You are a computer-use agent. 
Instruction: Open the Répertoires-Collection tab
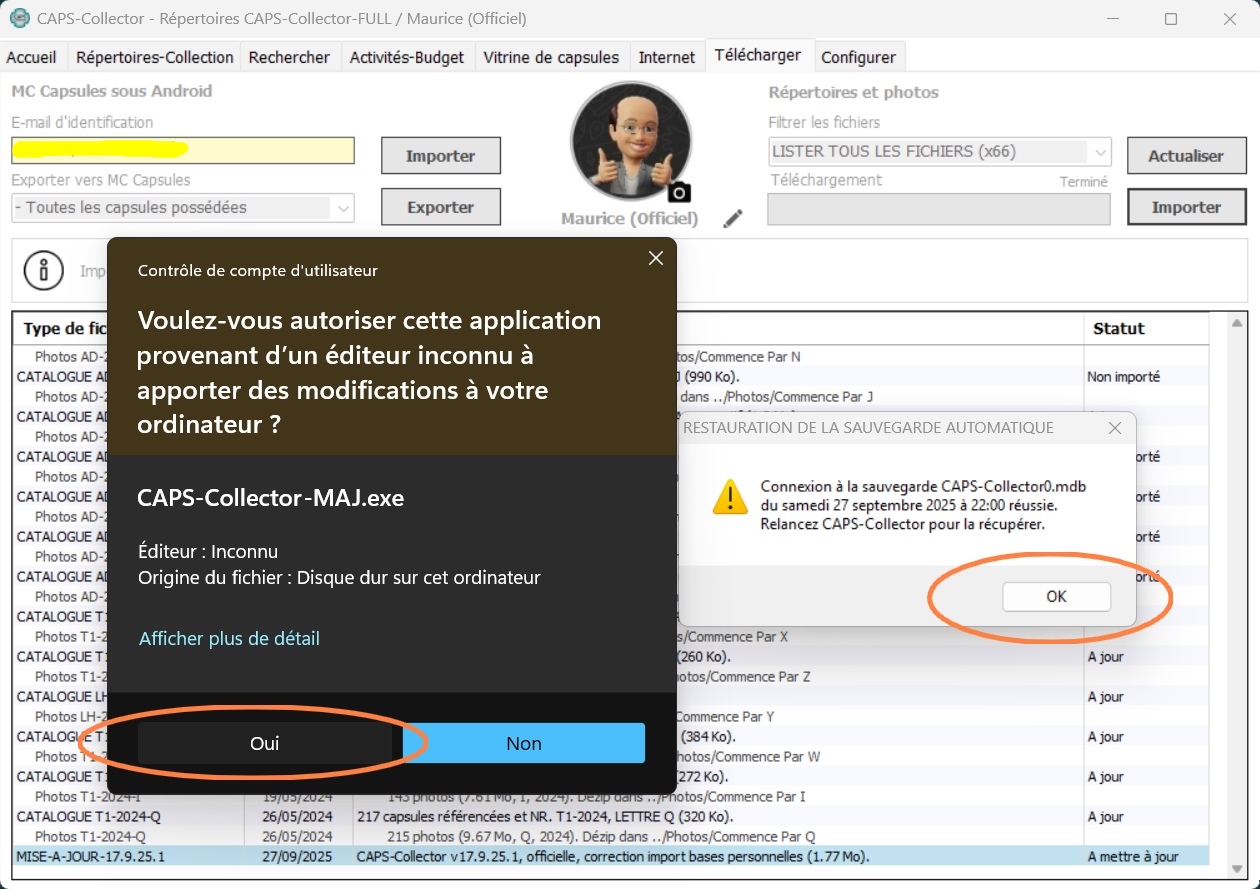(x=154, y=57)
